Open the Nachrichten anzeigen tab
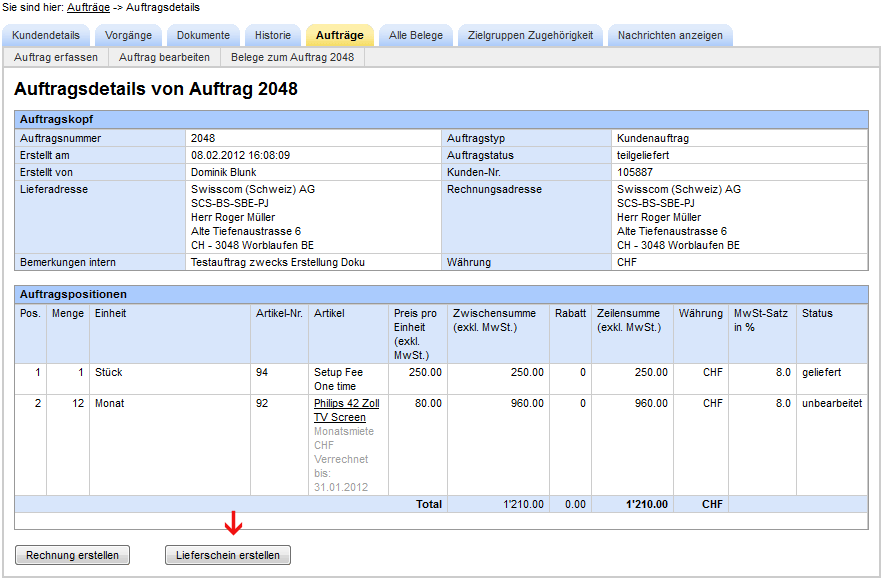The image size is (885, 581). [670, 36]
